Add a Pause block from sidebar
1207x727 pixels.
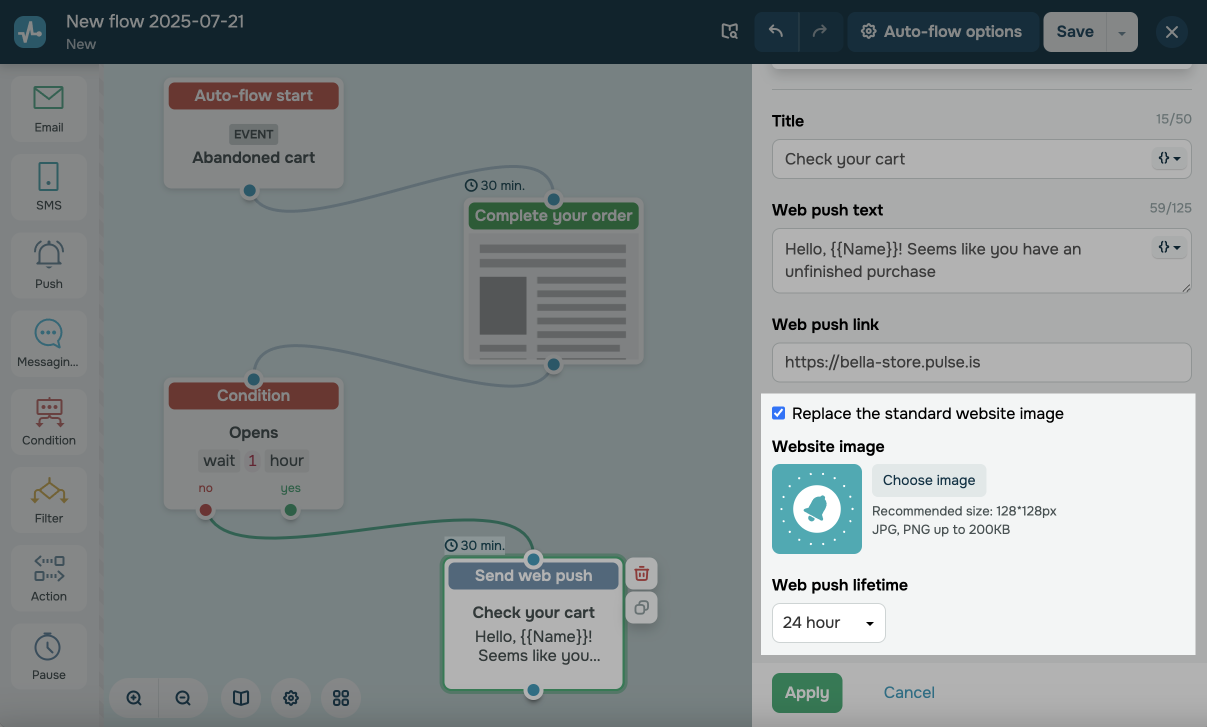(48, 655)
